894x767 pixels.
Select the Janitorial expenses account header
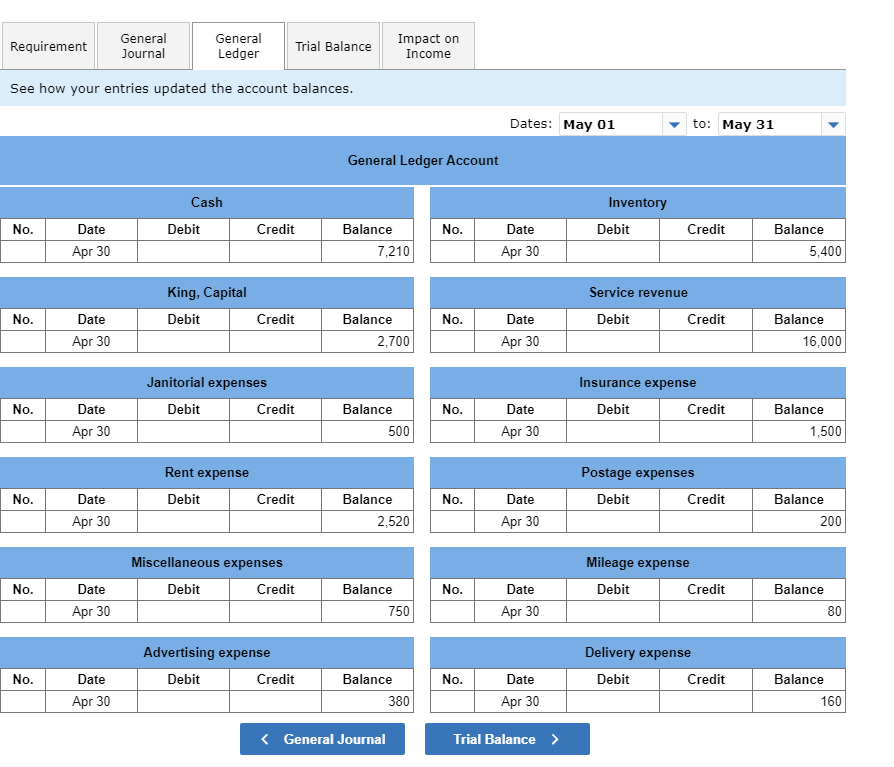206,383
